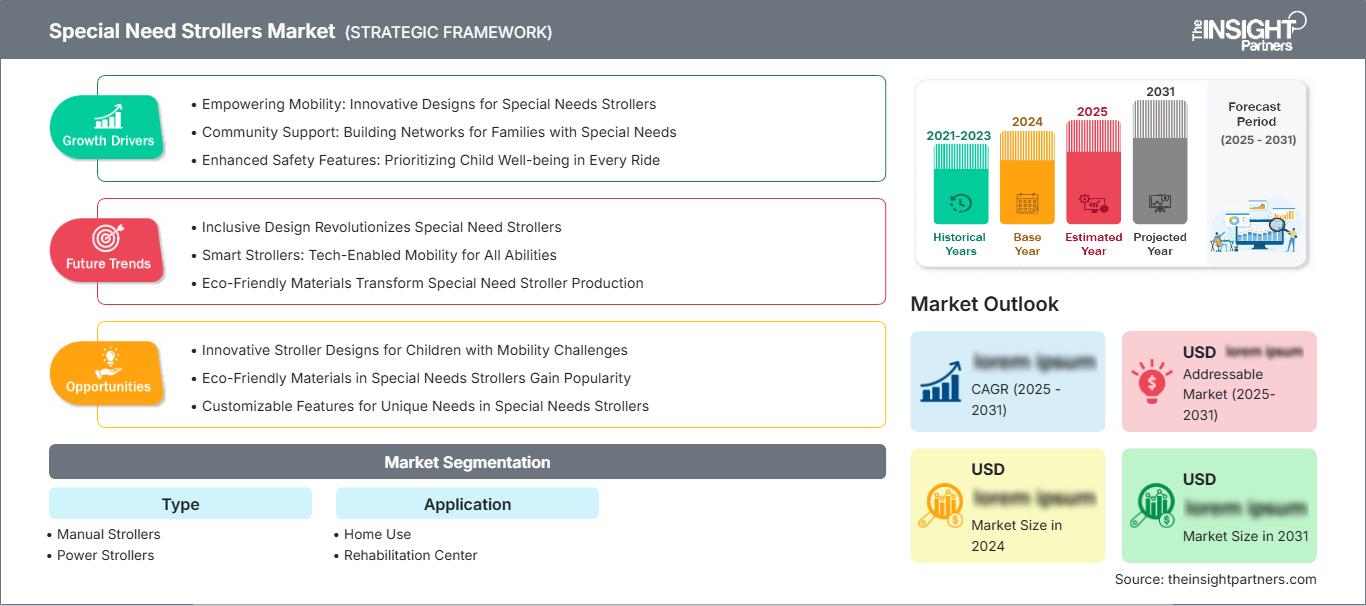
Task: Click the Forecast Period (2025 - 2031) label
Action: tap(1258, 123)
